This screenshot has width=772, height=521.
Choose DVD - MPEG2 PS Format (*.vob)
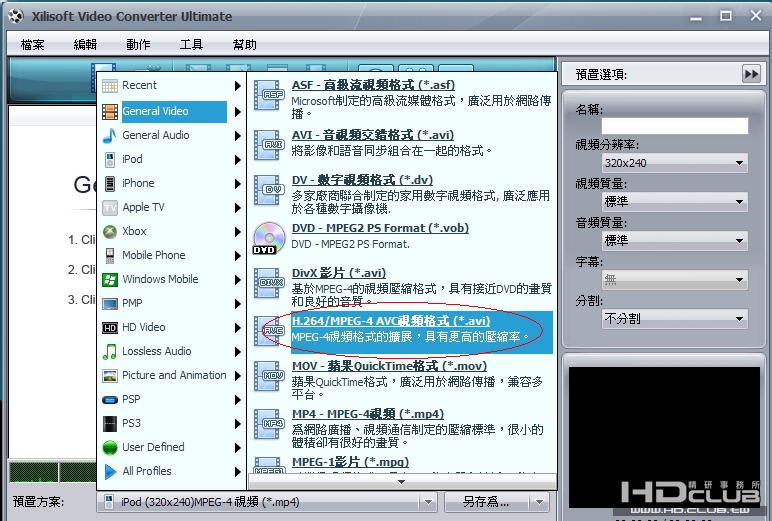point(380,228)
